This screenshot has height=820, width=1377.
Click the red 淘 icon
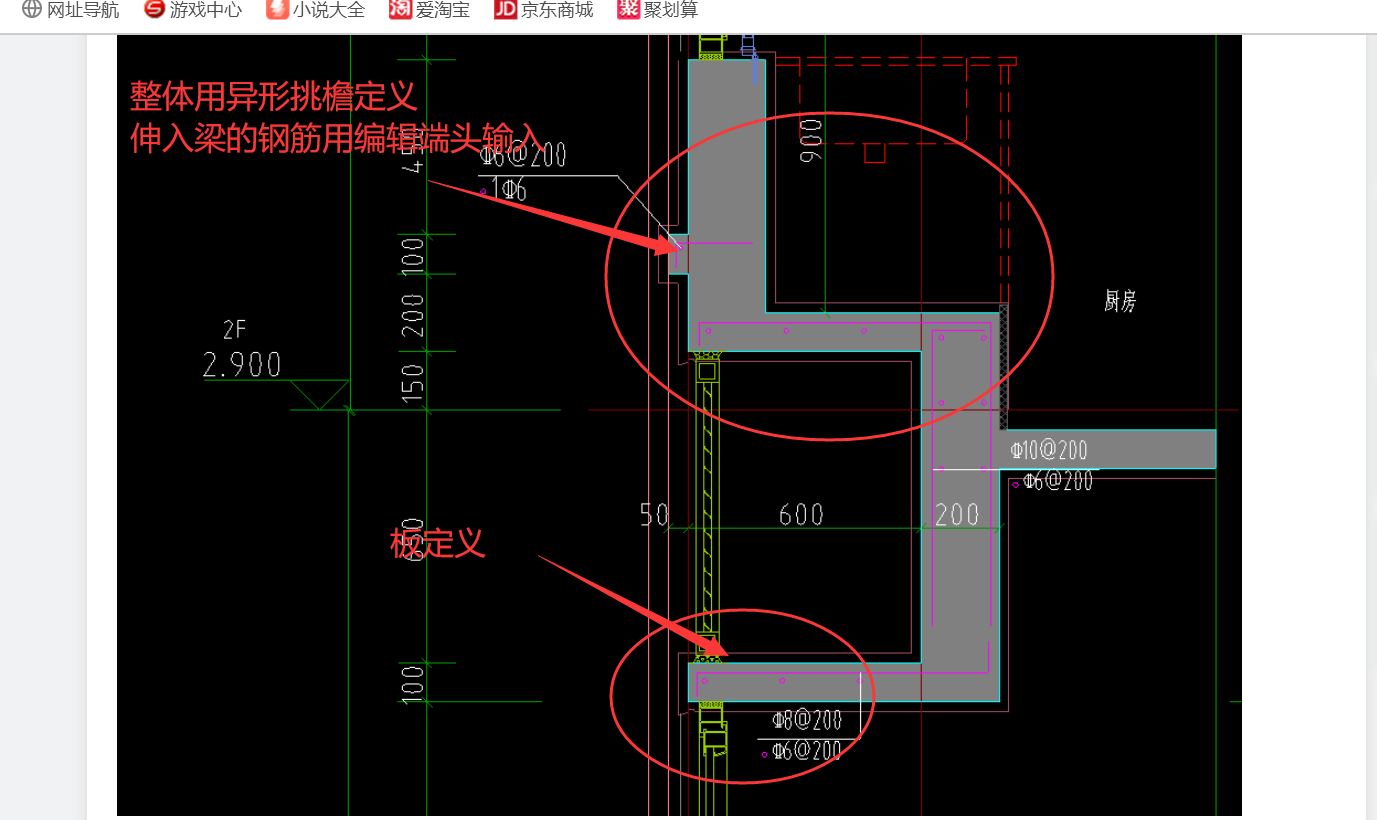tap(400, 10)
